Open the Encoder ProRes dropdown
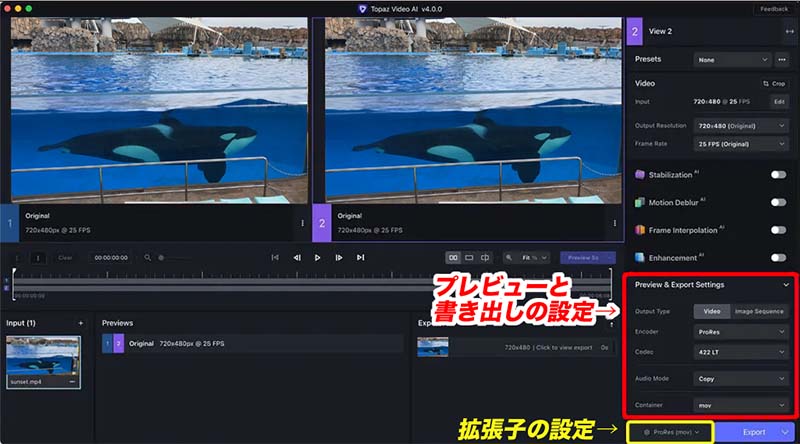 click(x=741, y=332)
